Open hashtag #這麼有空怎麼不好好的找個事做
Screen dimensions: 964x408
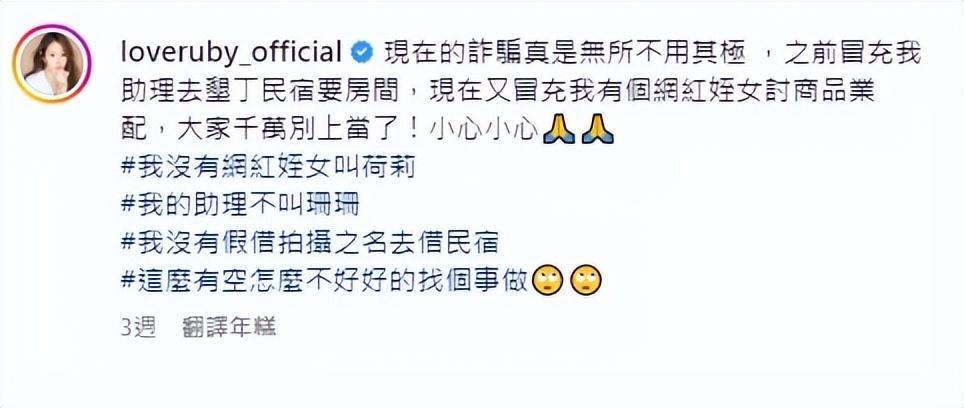pyautogui.click(x=325, y=281)
